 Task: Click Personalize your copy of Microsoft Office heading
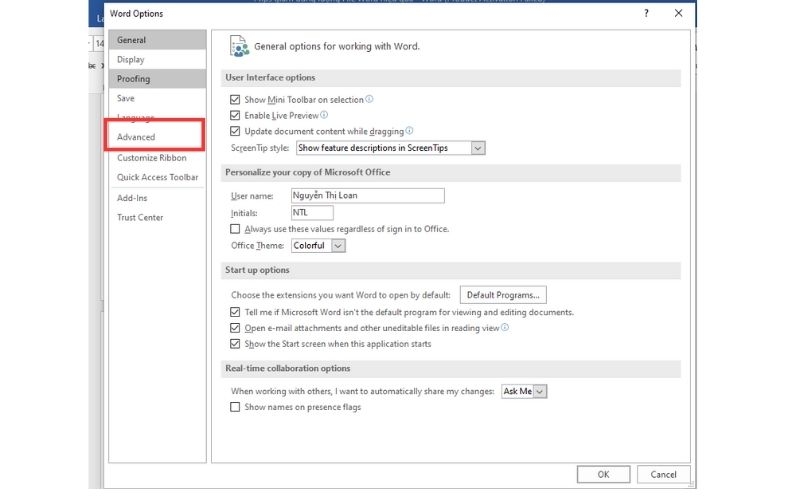pos(308,172)
